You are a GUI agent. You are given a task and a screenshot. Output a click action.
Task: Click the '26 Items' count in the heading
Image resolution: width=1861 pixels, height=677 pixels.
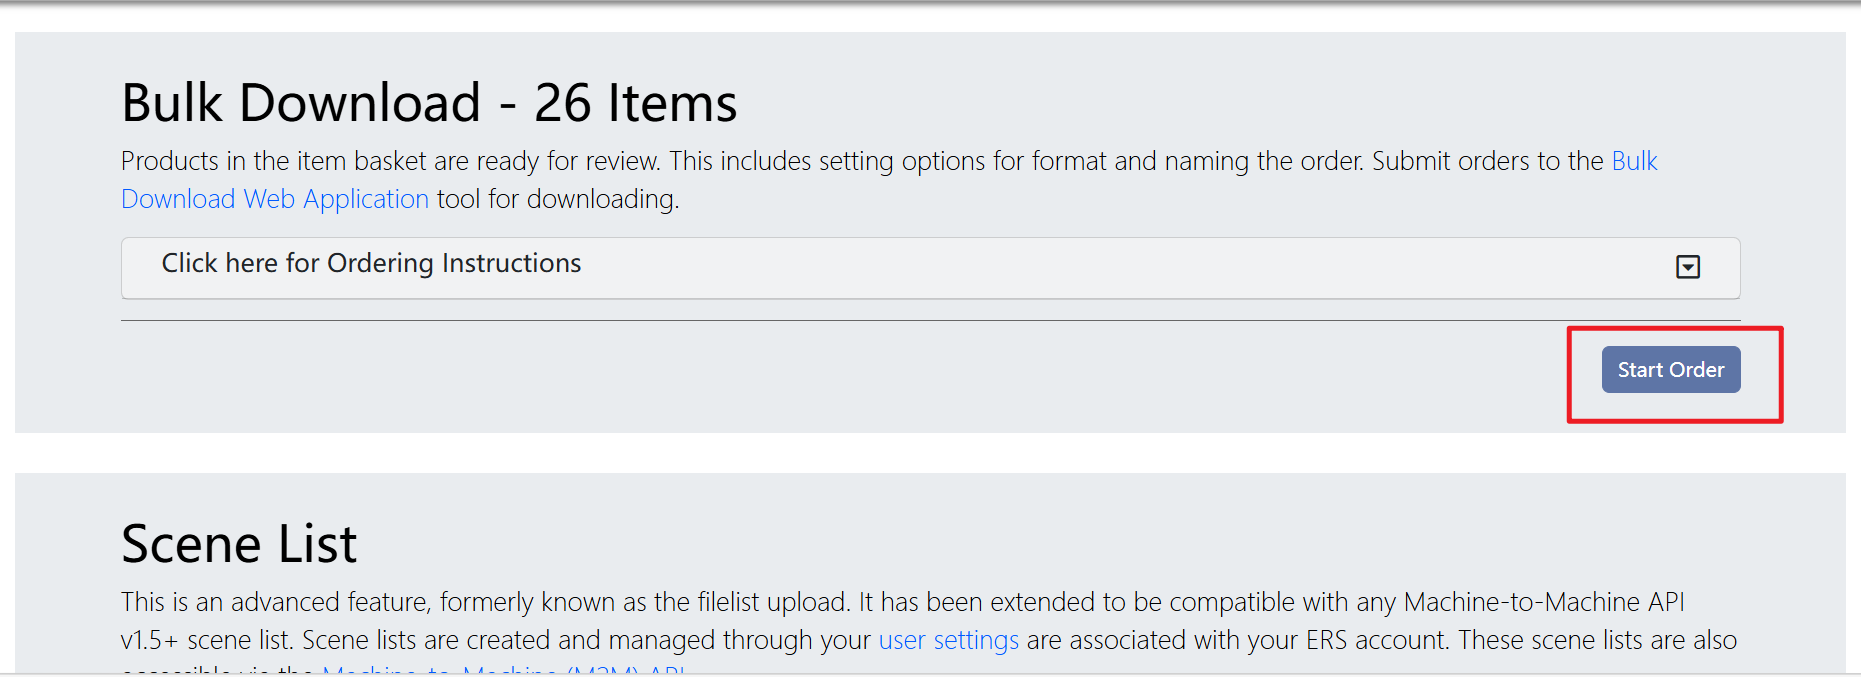pyautogui.click(x=635, y=102)
